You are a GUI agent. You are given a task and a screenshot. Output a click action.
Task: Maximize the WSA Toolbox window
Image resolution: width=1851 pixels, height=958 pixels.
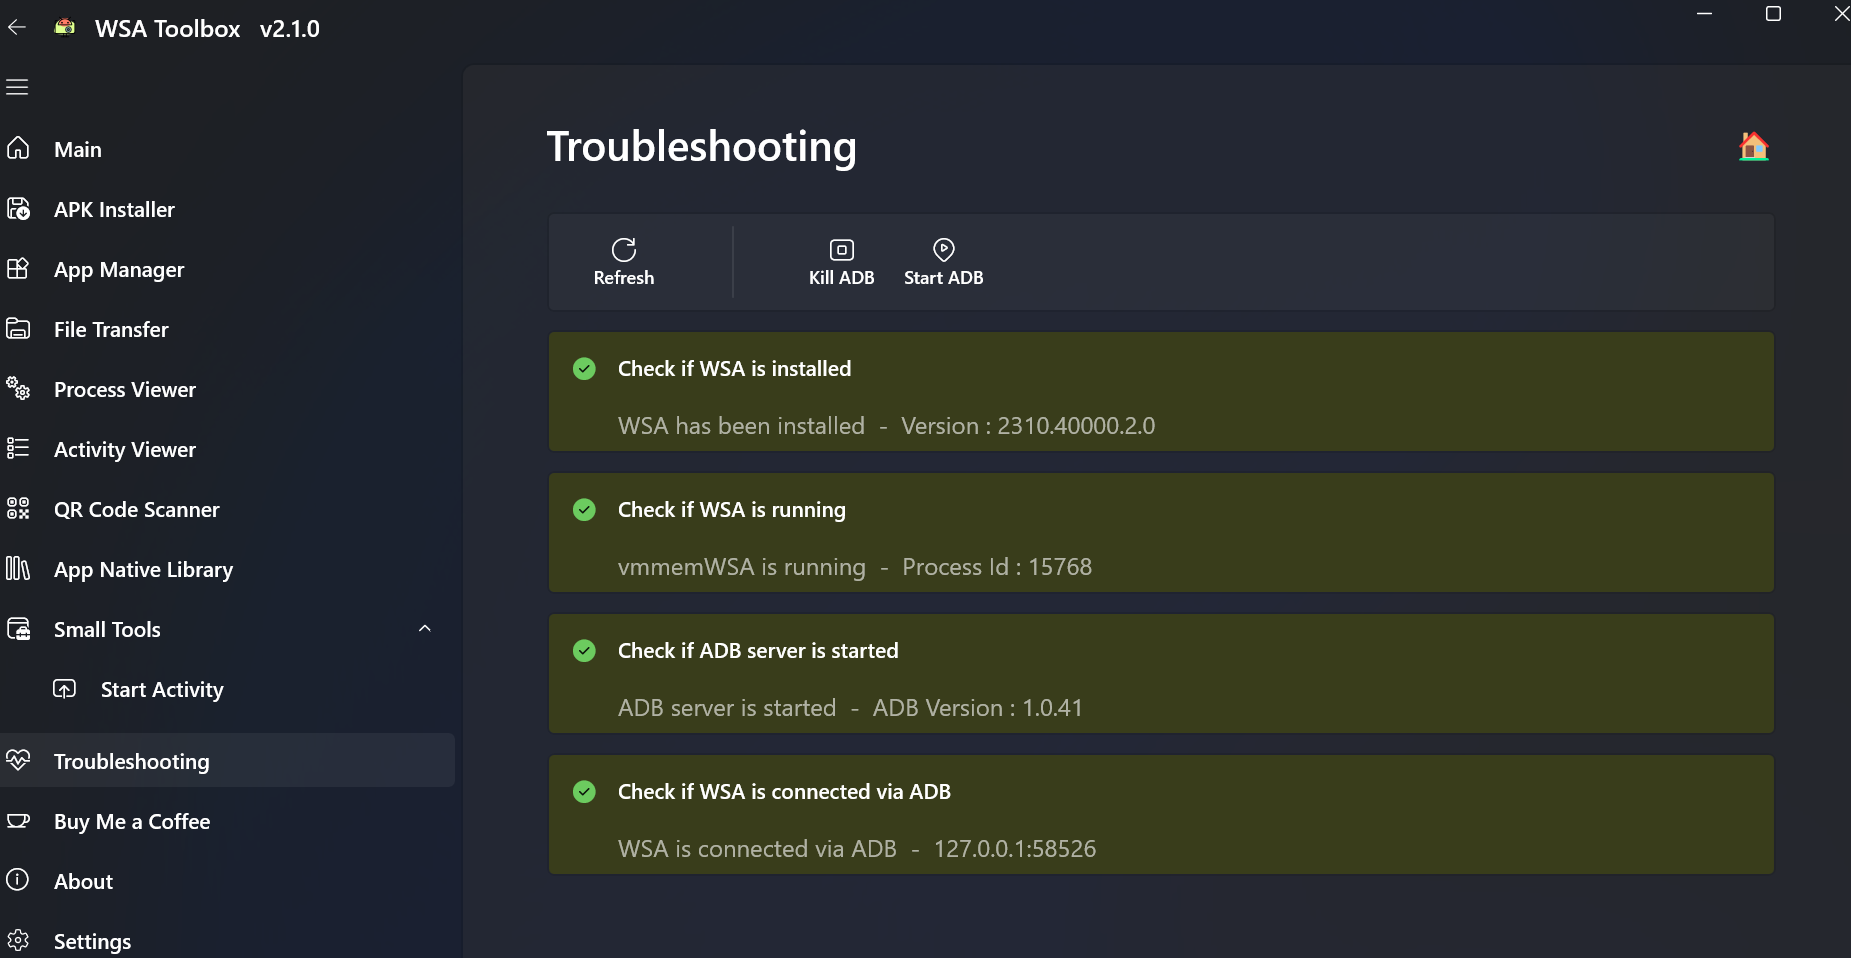pos(1774,14)
